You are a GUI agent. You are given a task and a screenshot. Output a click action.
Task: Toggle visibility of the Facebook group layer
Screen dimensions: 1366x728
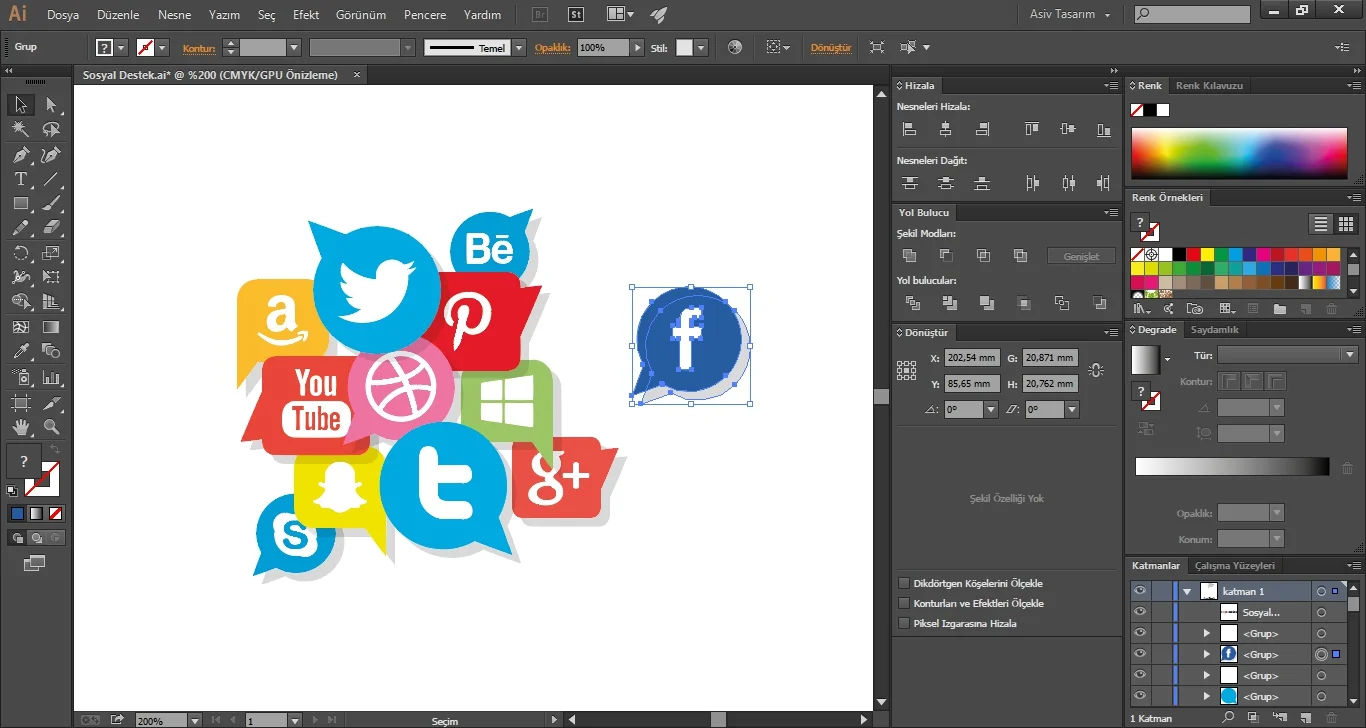1139,654
